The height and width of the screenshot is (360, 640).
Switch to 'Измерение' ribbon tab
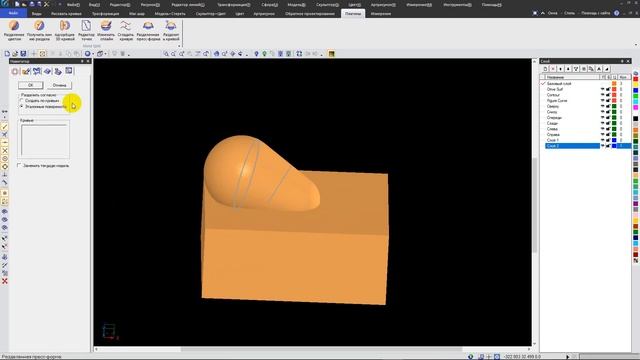click(x=381, y=13)
